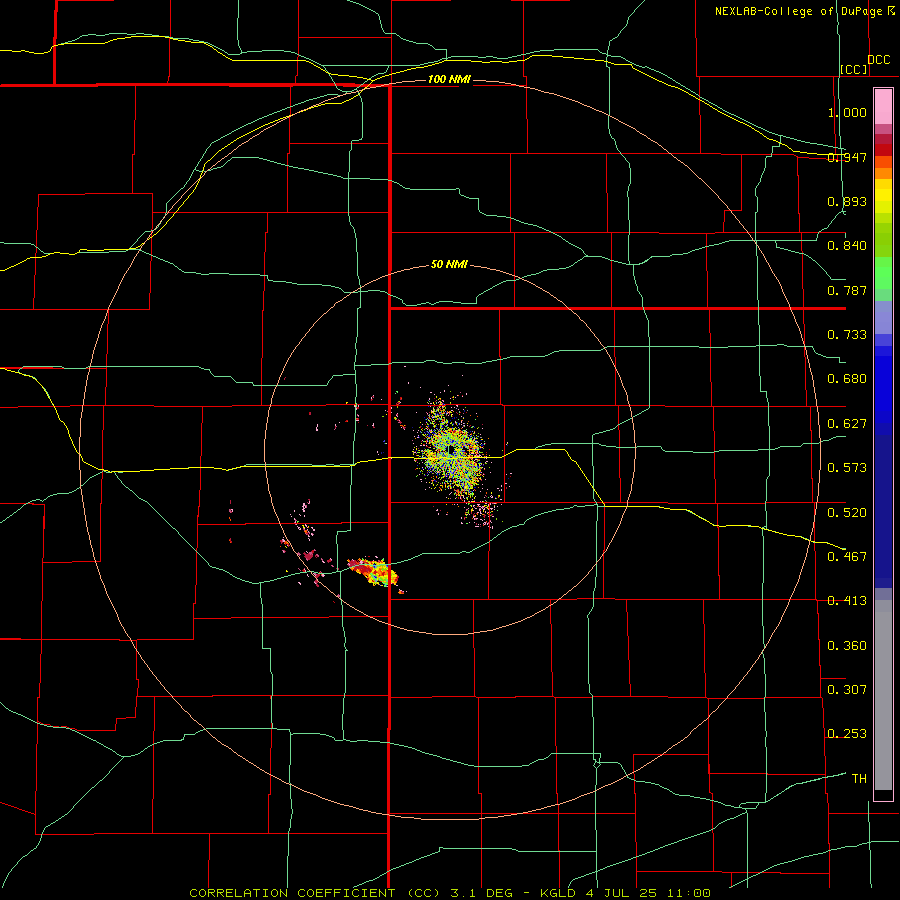
Task: Click the 1.000 value on the color scale
Action: pos(847,112)
